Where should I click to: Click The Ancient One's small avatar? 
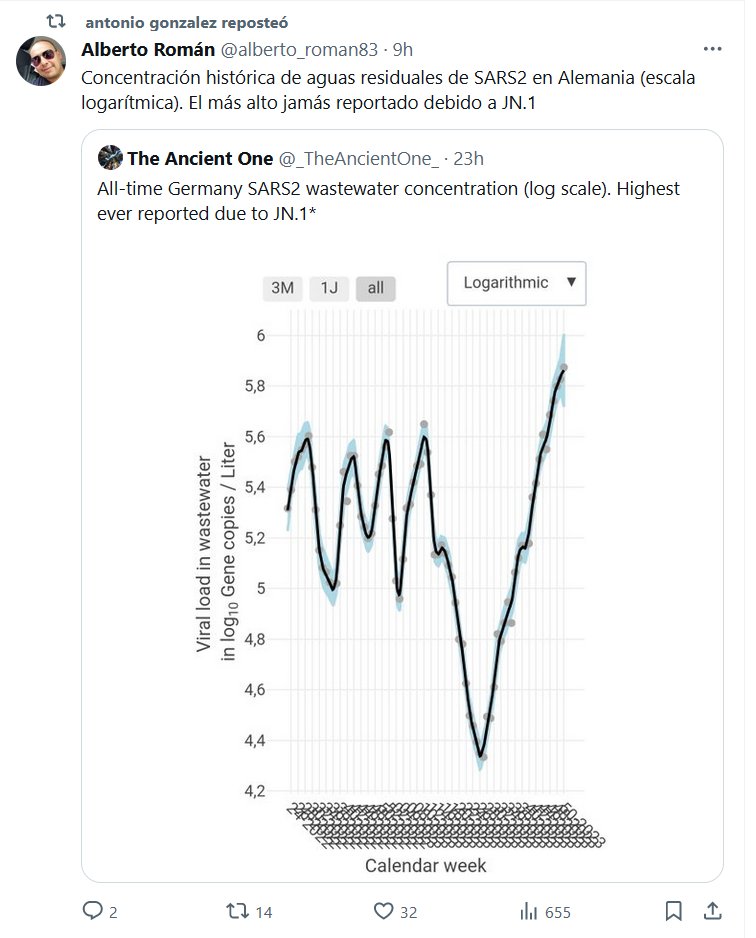[110, 158]
